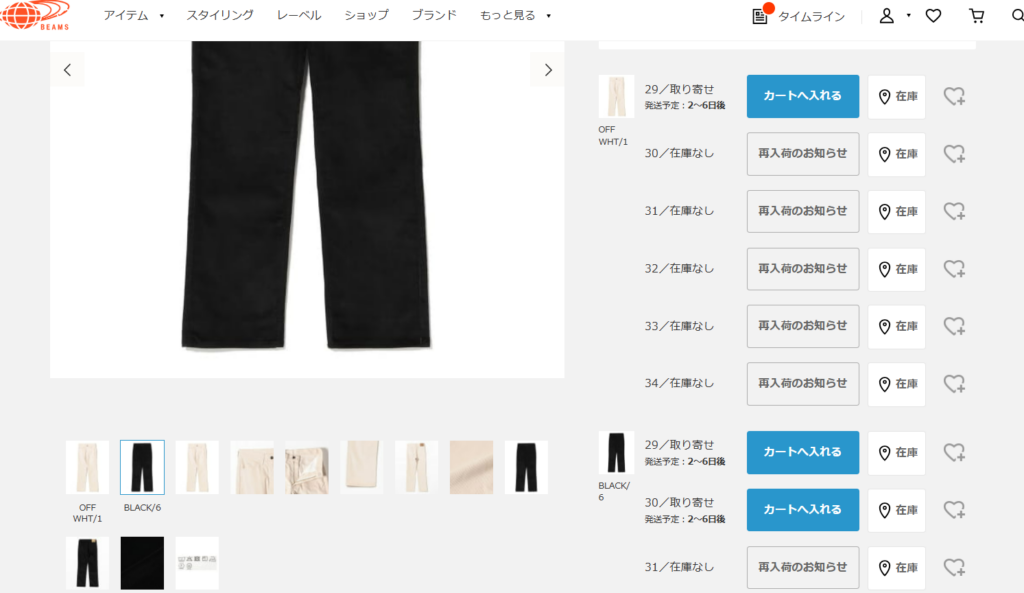The image size is (1024, 593).
Task: Show next product image with right arrow
Action: click(x=548, y=70)
